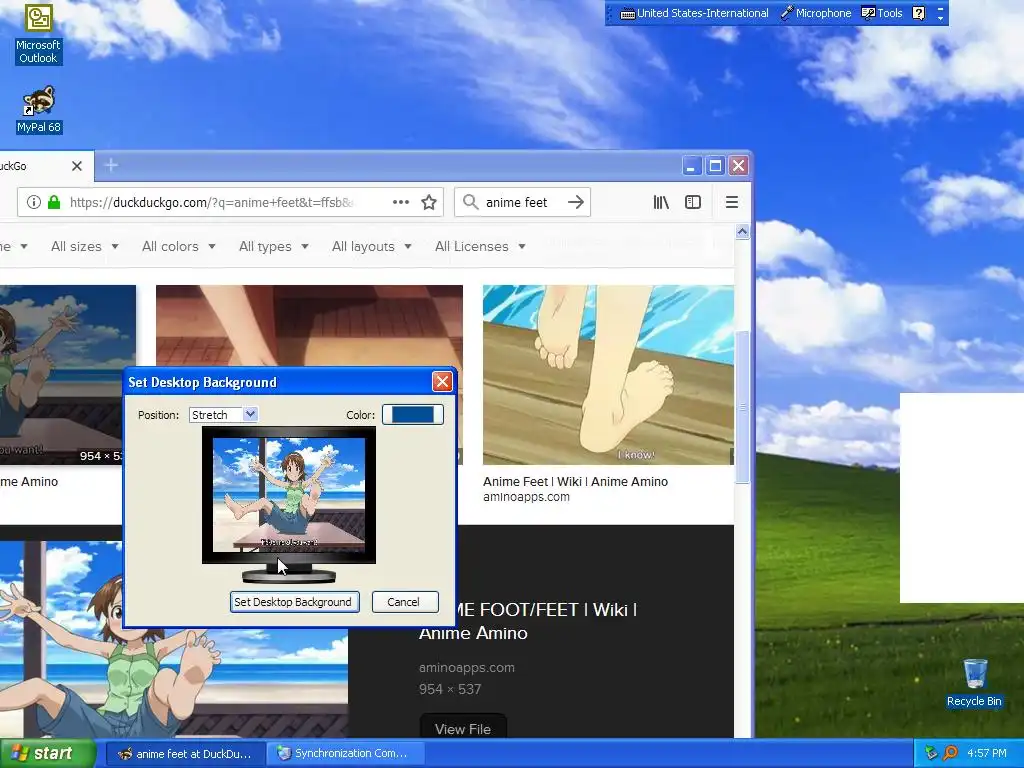Pick the blue background Color swatch
The image size is (1024, 768).
click(x=413, y=415)
